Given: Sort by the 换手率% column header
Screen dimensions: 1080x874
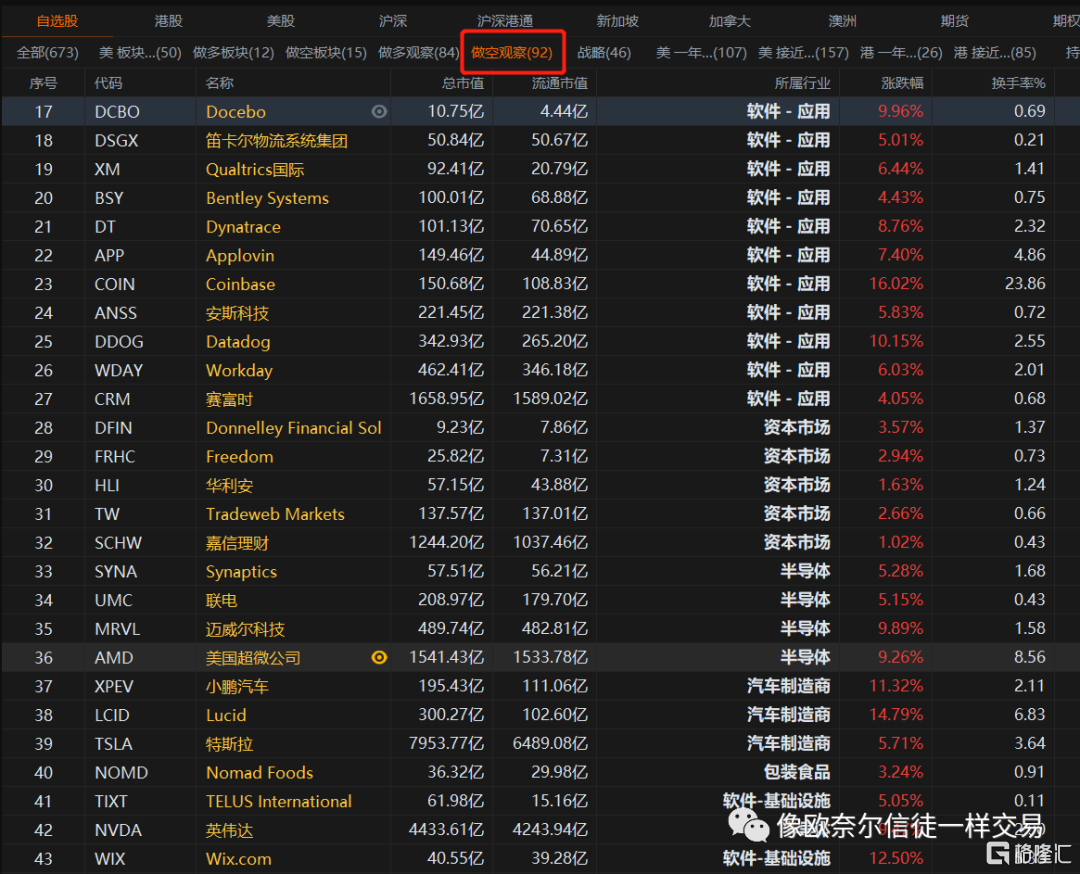Looking at the screenshot, I should [1019, 83].
